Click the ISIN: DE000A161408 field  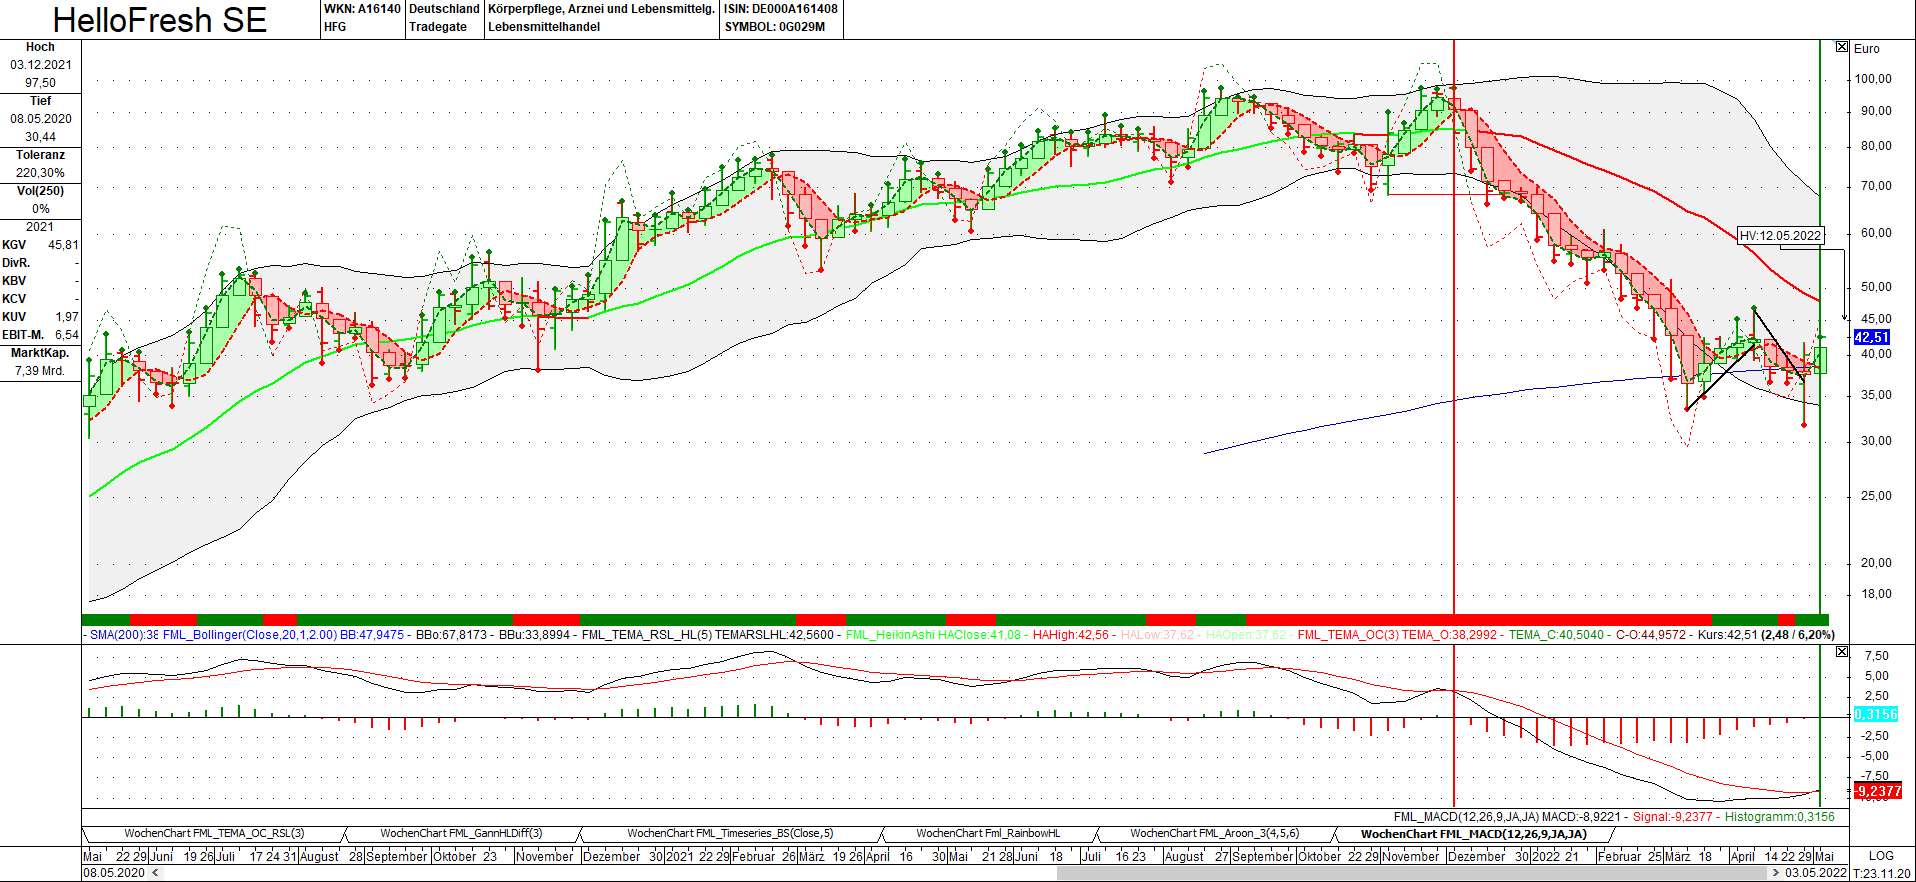click(x=781, y=9)
